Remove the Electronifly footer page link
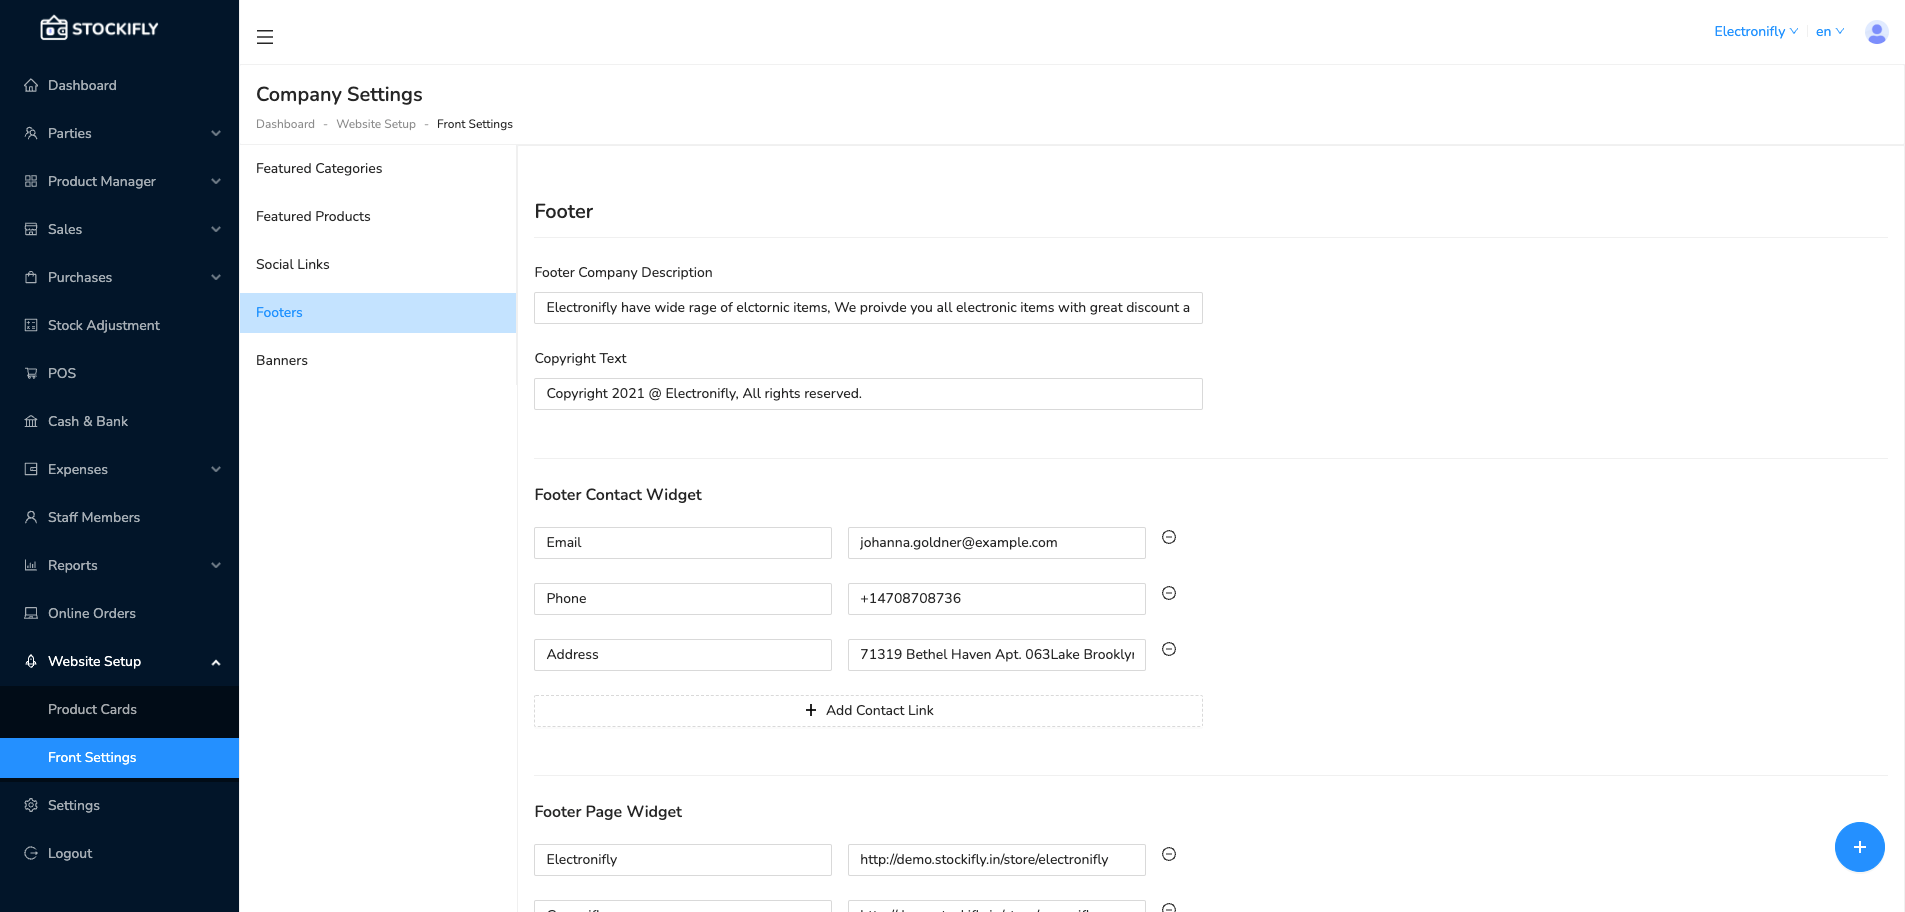 [x=1168, y=854]
